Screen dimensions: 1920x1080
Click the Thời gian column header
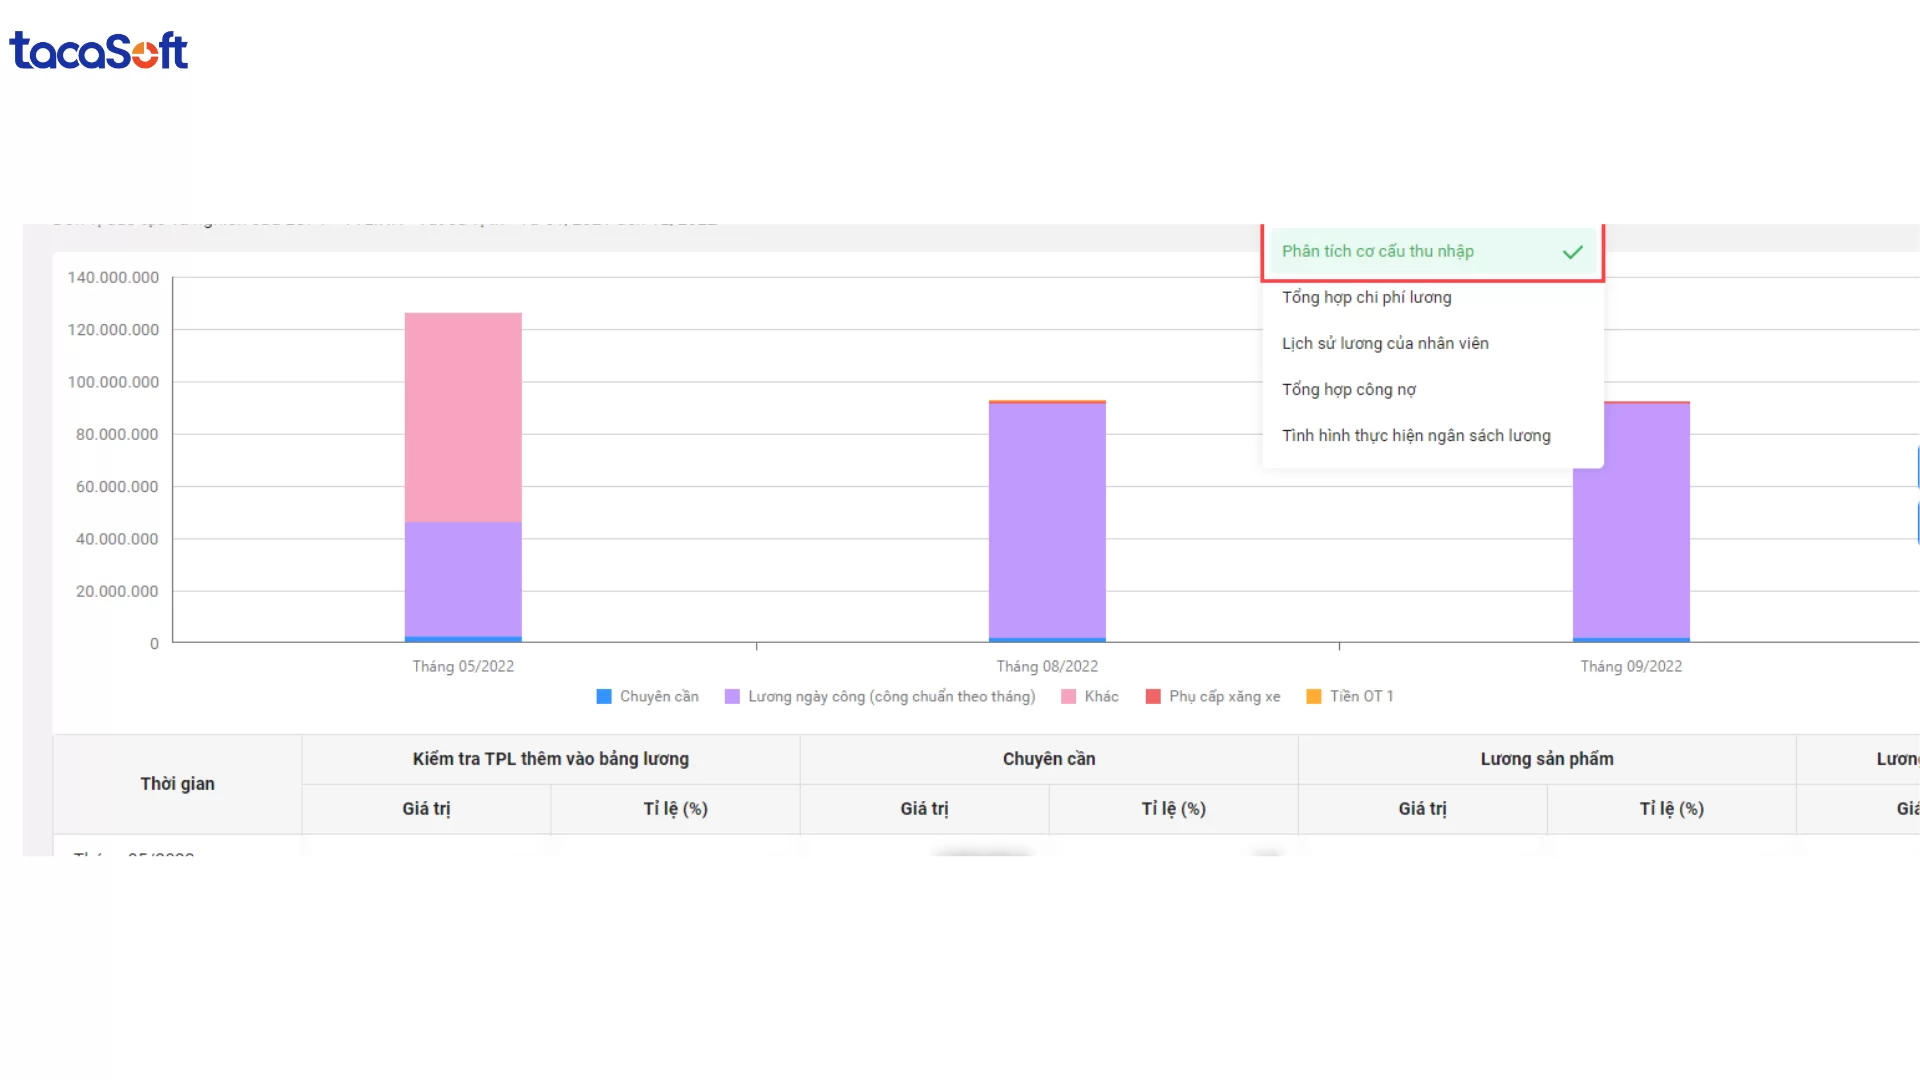tap(177, 784)
